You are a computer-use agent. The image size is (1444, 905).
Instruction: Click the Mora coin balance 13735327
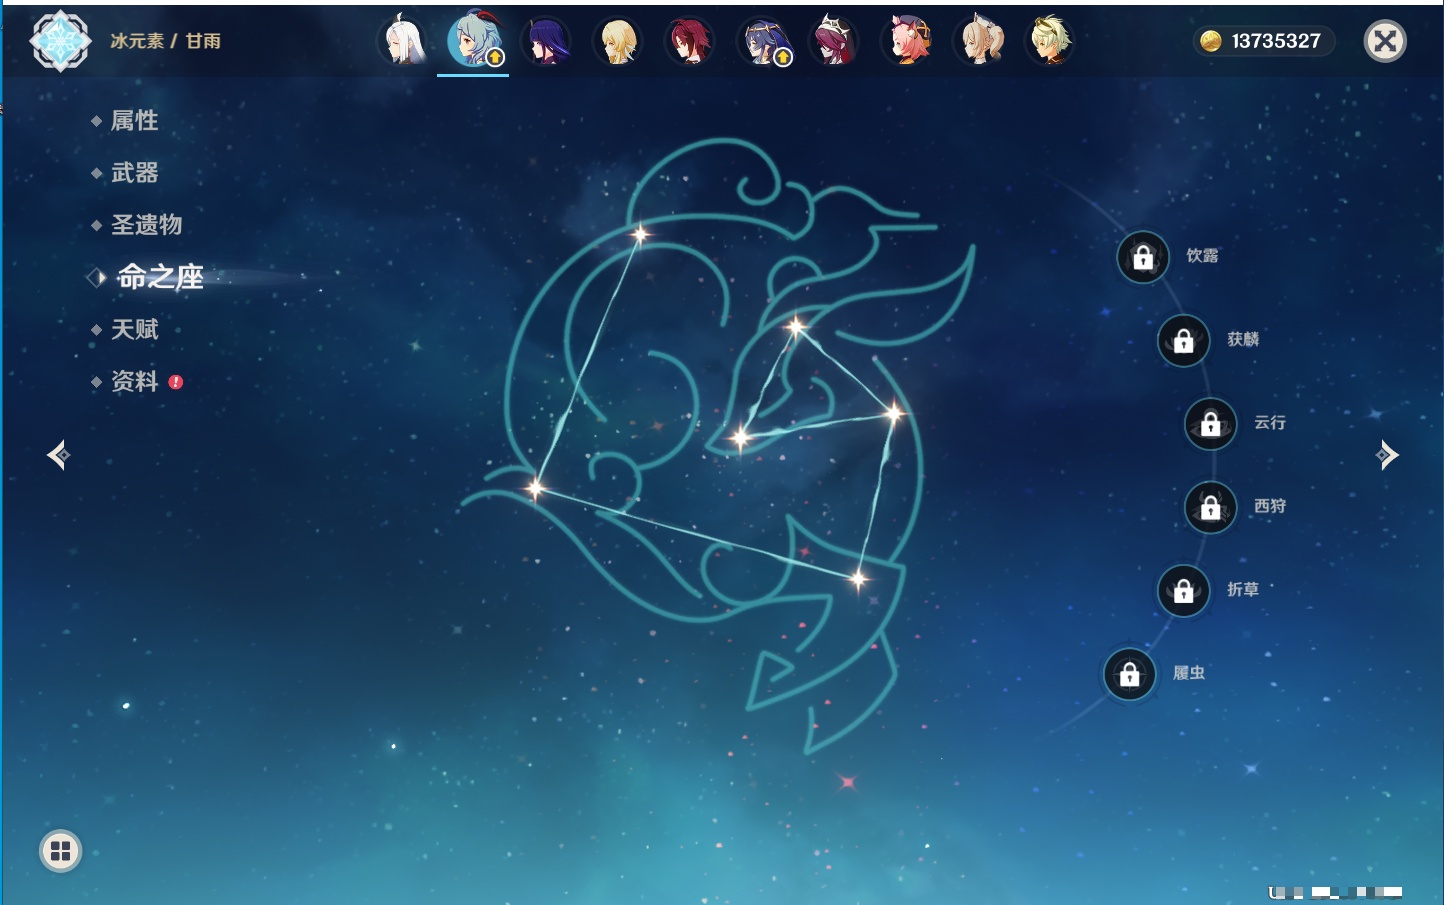(x=1264, y=41)
